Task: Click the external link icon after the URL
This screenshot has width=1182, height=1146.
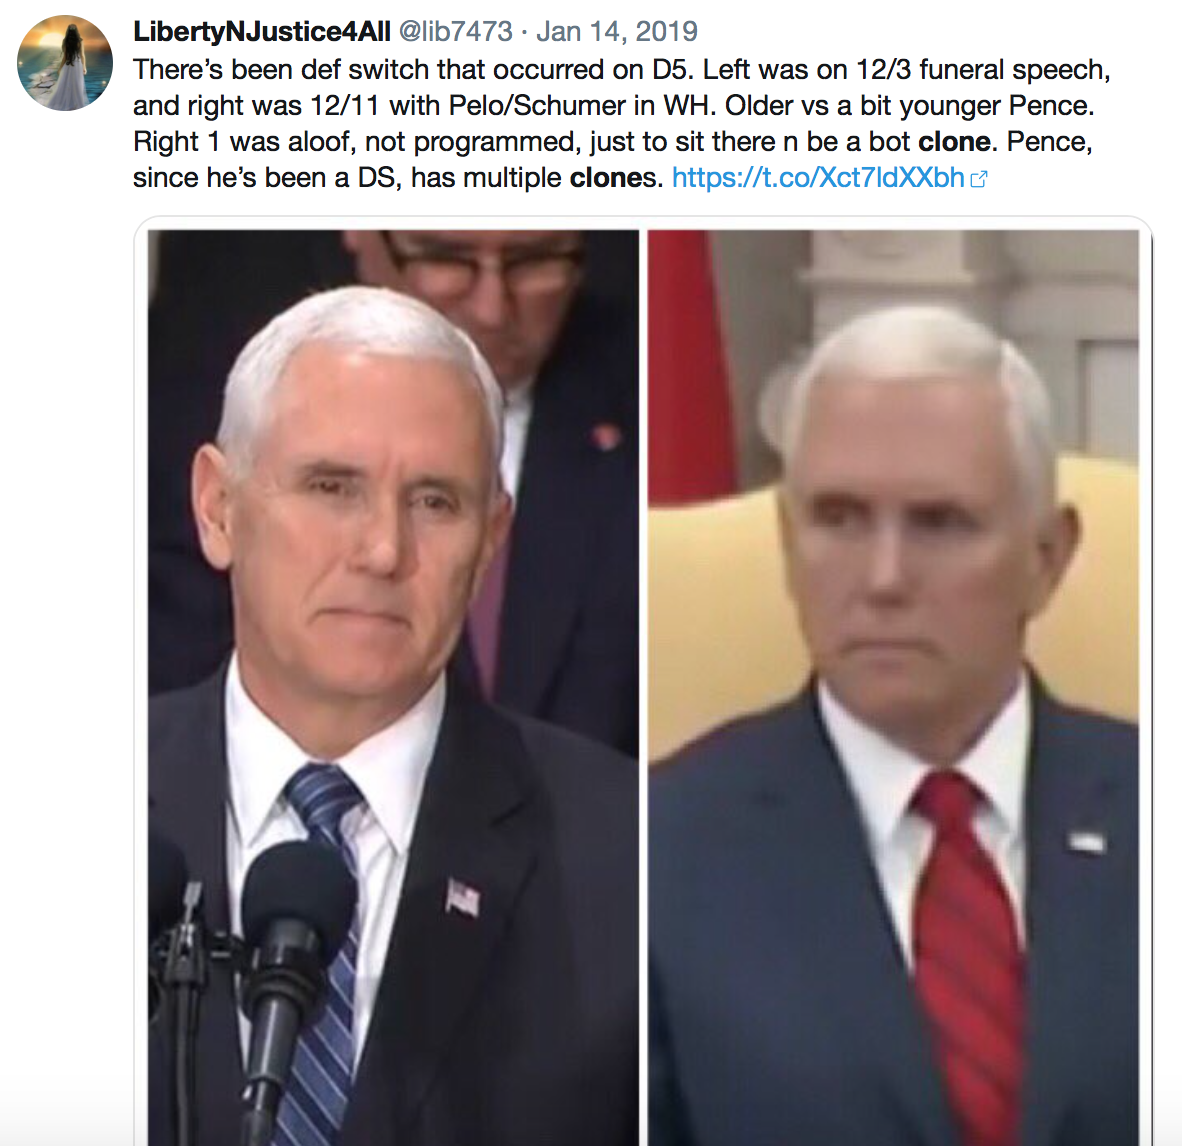Action: 978,179
